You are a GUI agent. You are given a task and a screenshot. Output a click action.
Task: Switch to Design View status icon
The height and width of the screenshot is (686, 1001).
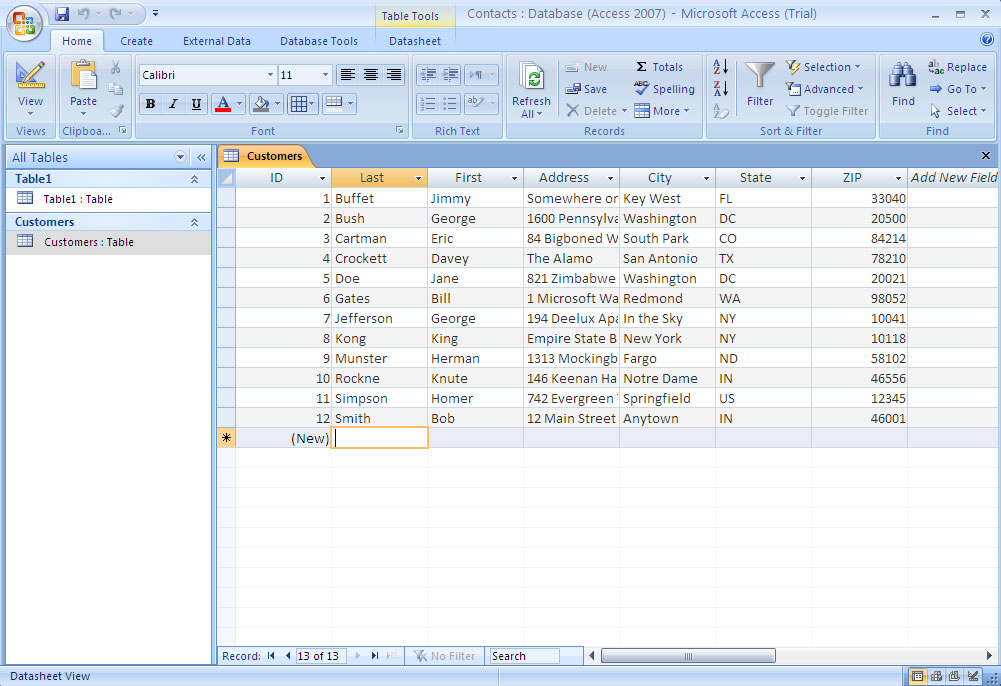[x=972, y=676]
